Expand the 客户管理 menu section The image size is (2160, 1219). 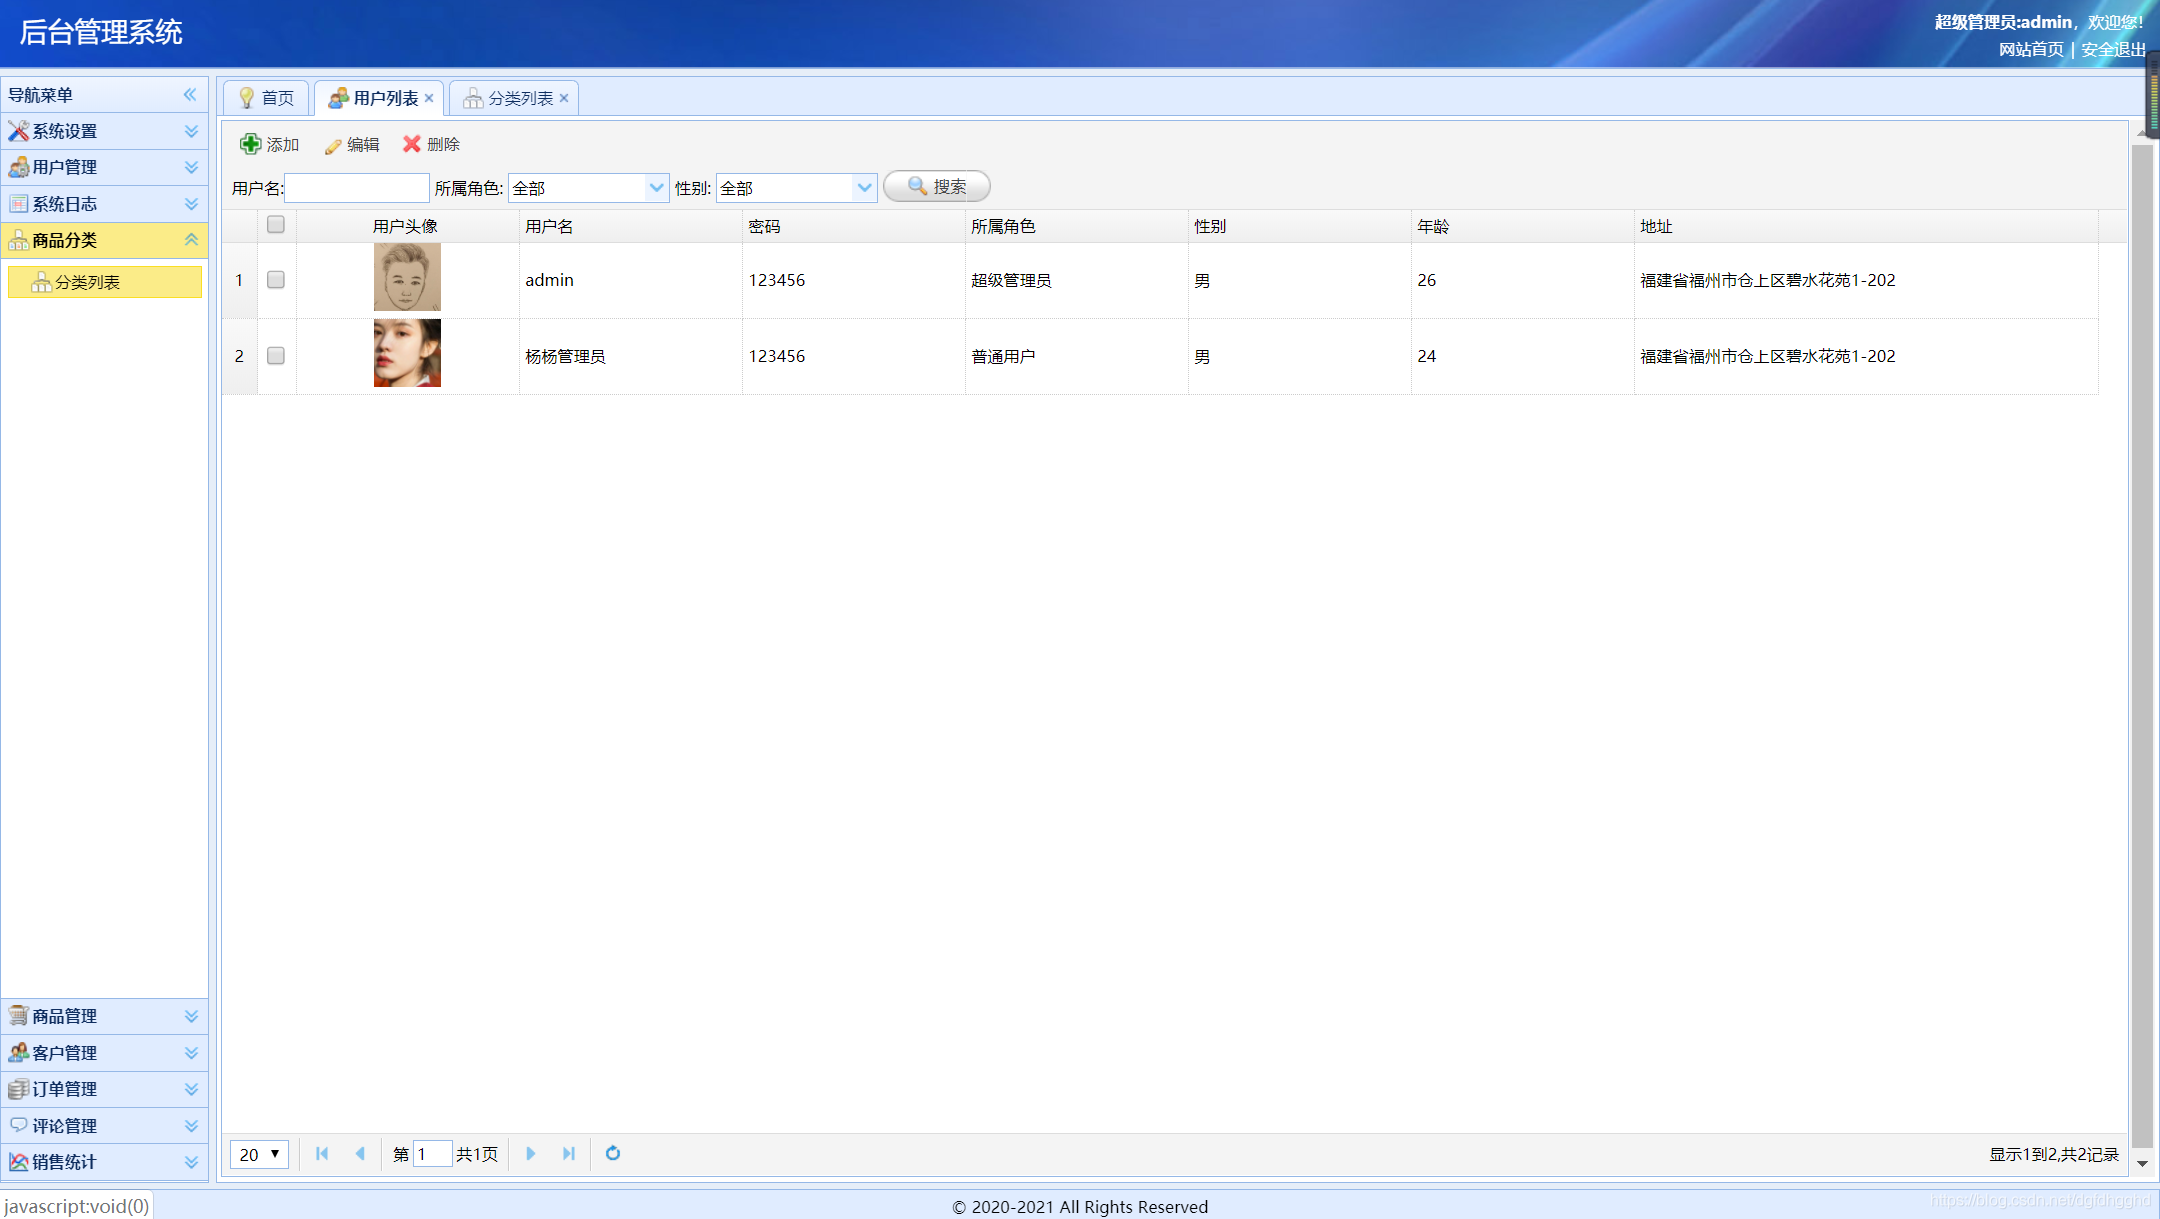click(104, 1053)
